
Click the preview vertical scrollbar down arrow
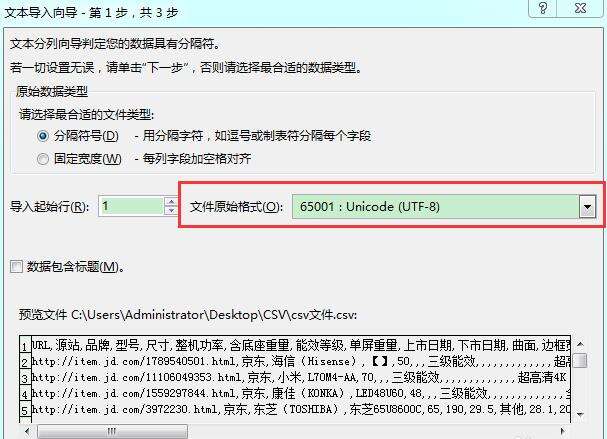(x=580, y=414)
